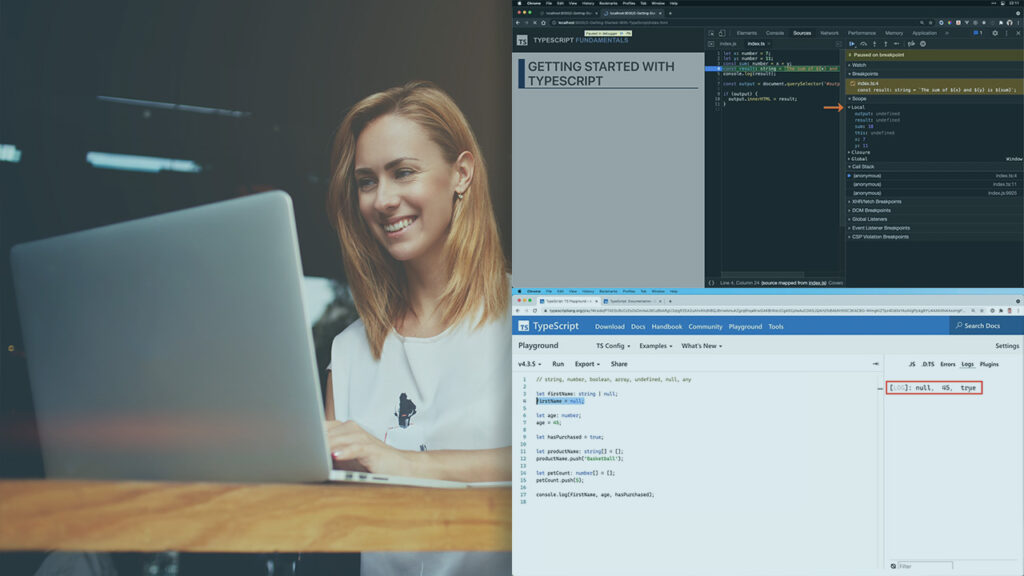
Task: Click the Run button in the Playground
Action: click(558, 364)
